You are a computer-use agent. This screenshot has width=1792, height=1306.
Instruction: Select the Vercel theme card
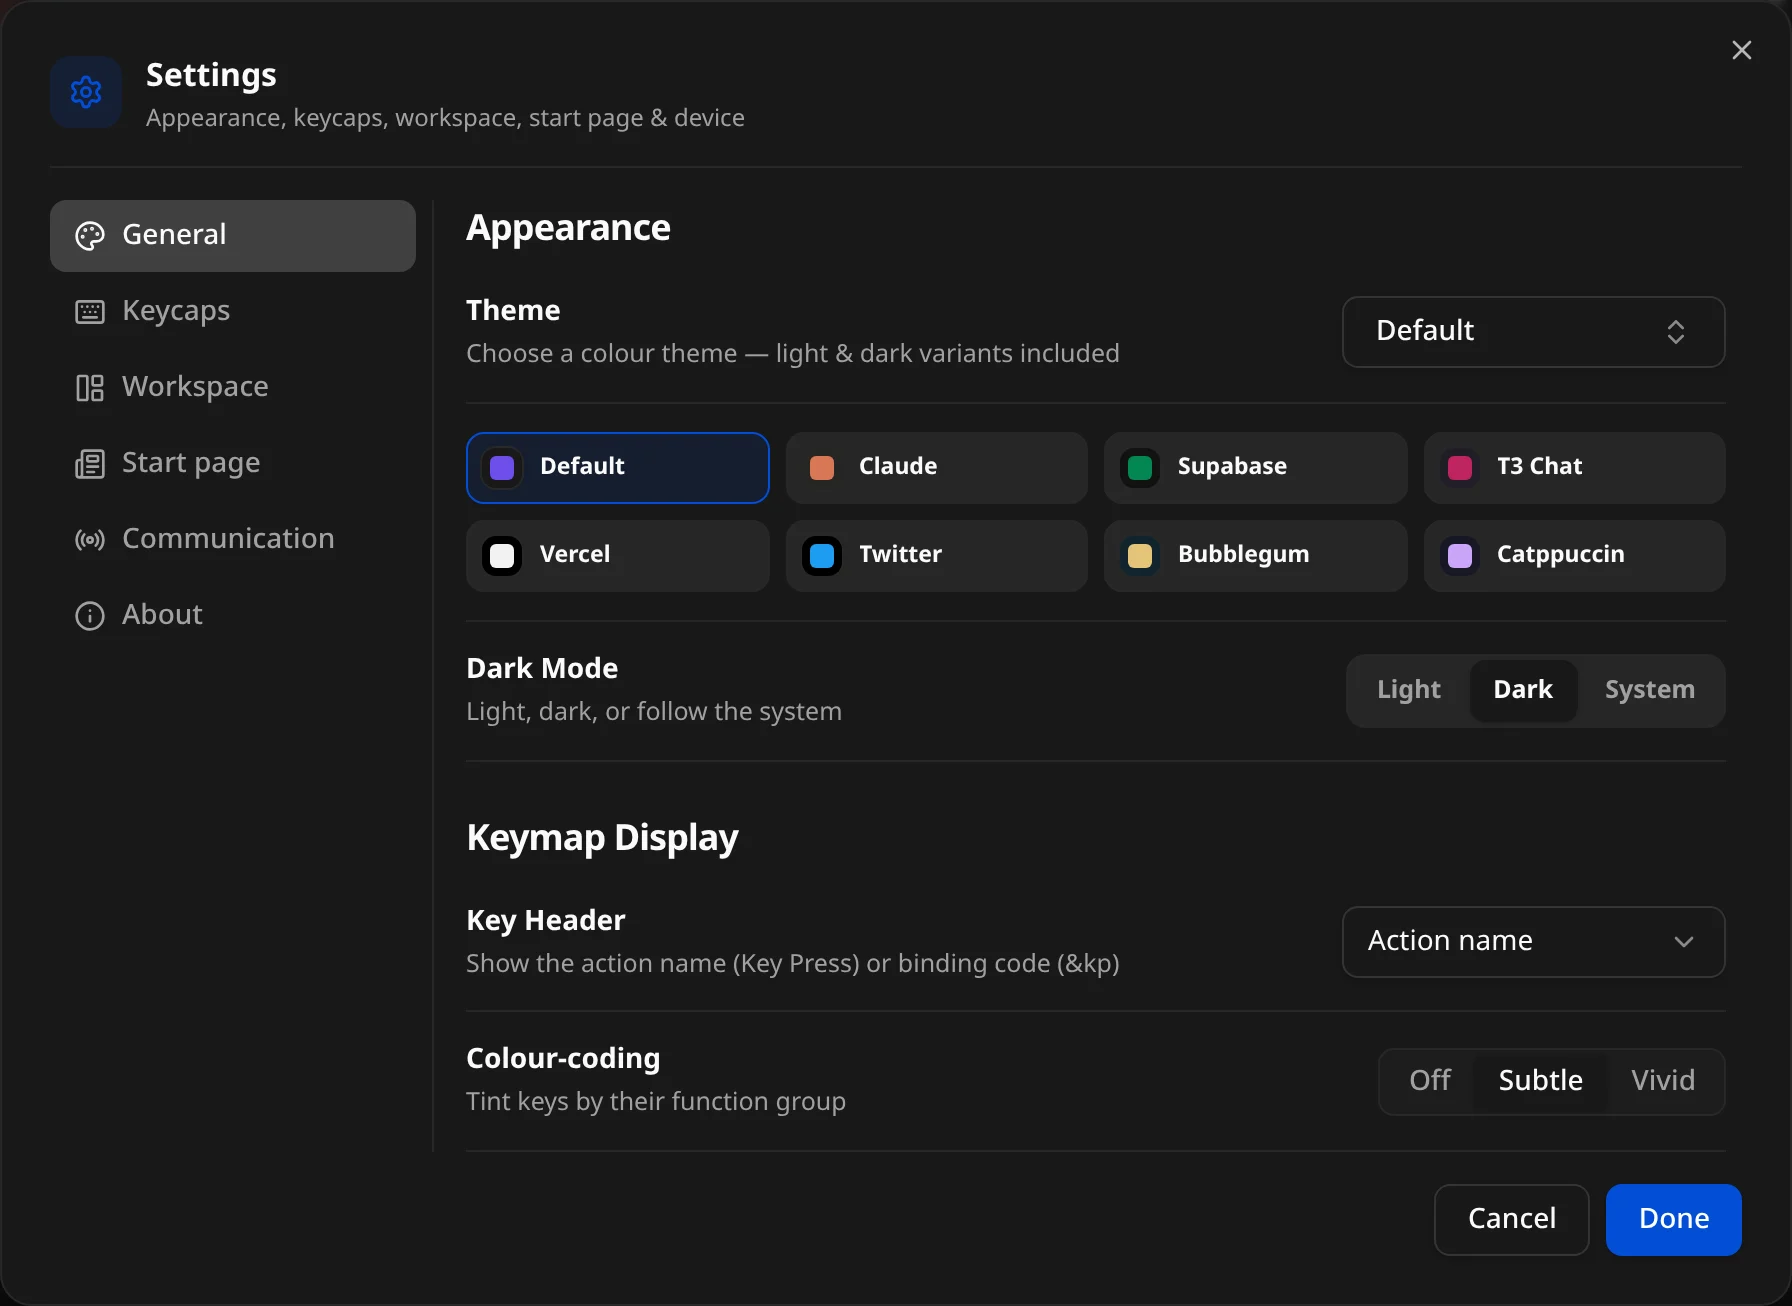[618, 556]
